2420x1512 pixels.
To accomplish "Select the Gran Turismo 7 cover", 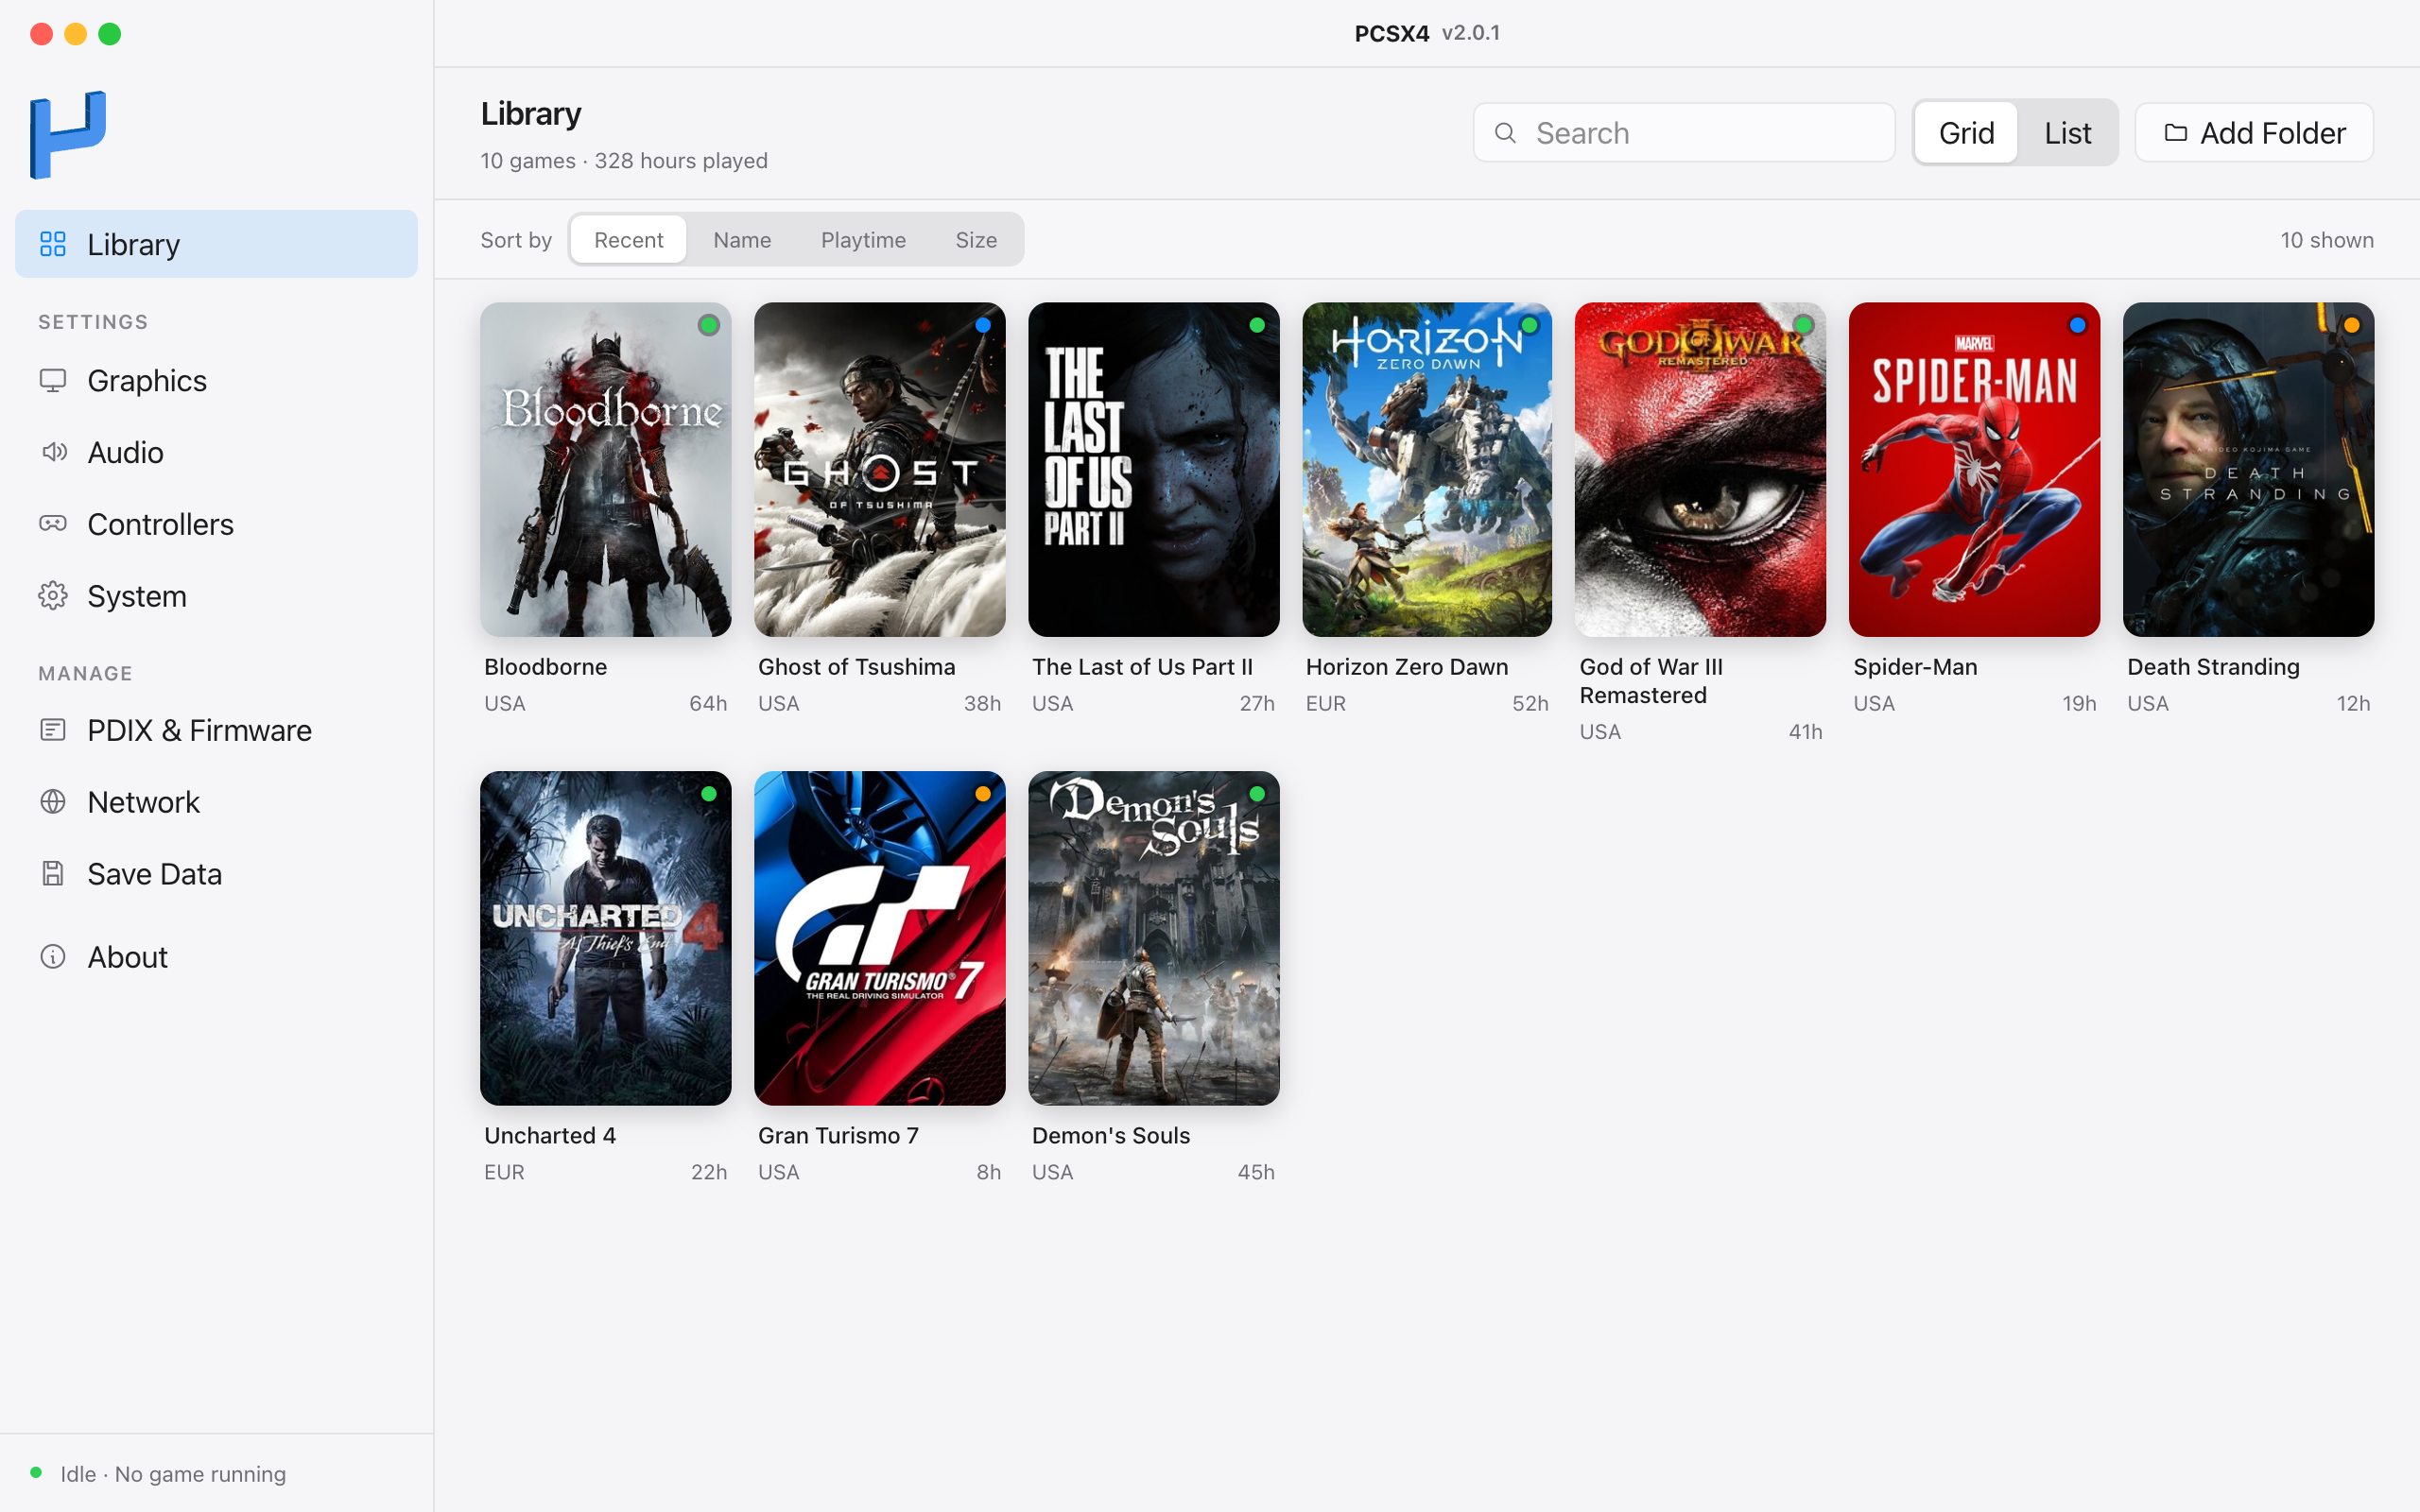I will [x=879, y=938].
